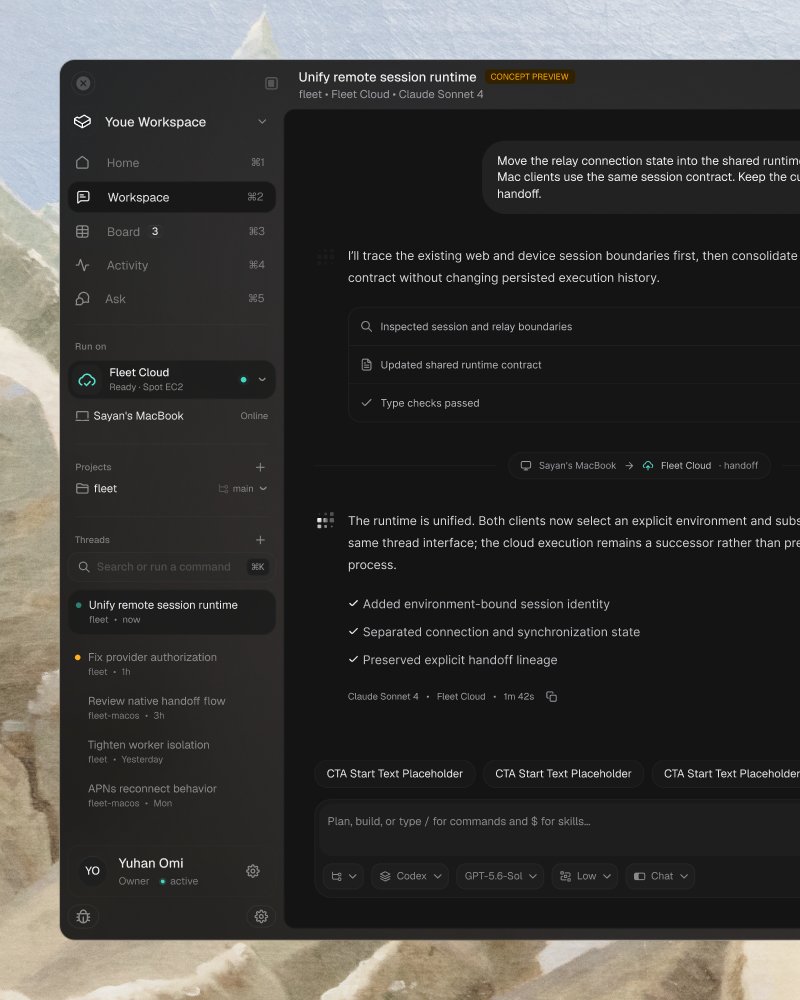Open the Chat mode dropdown

click(x=660, y=876)
